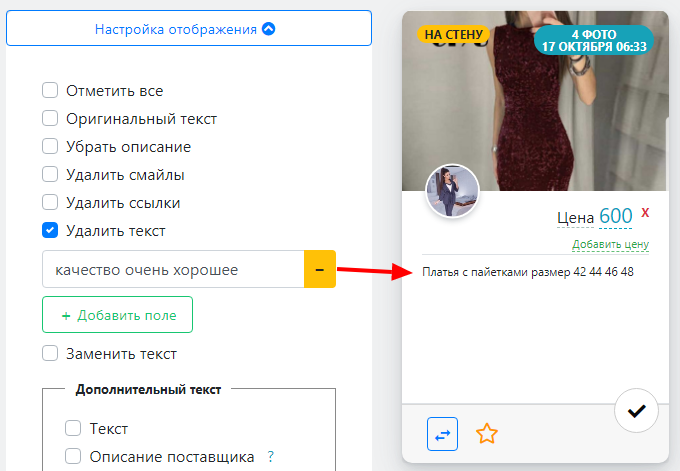Check the Оригинальный текст option
Screen dimensions: 680x471
coord(50,119)
